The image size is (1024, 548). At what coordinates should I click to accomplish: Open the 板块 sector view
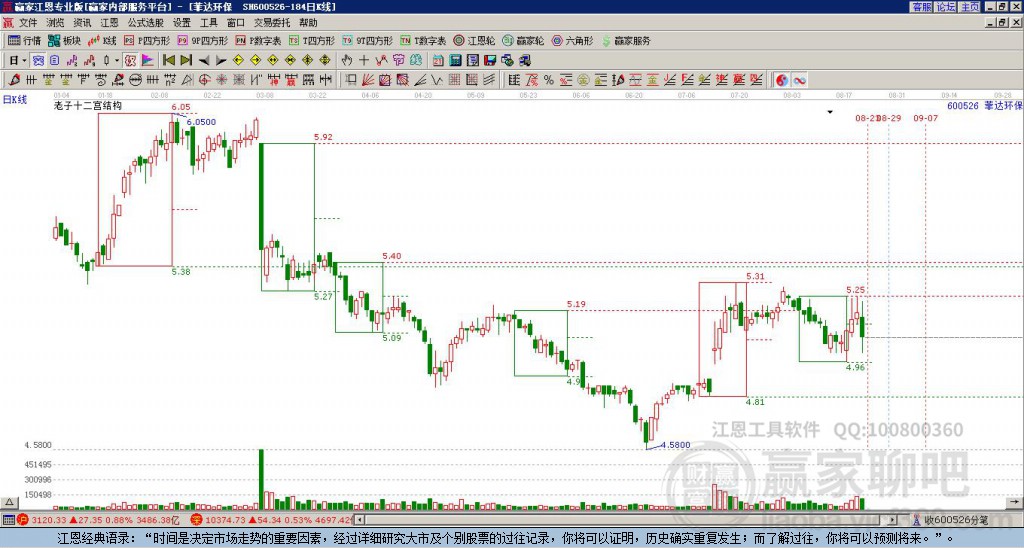point(64,40)
